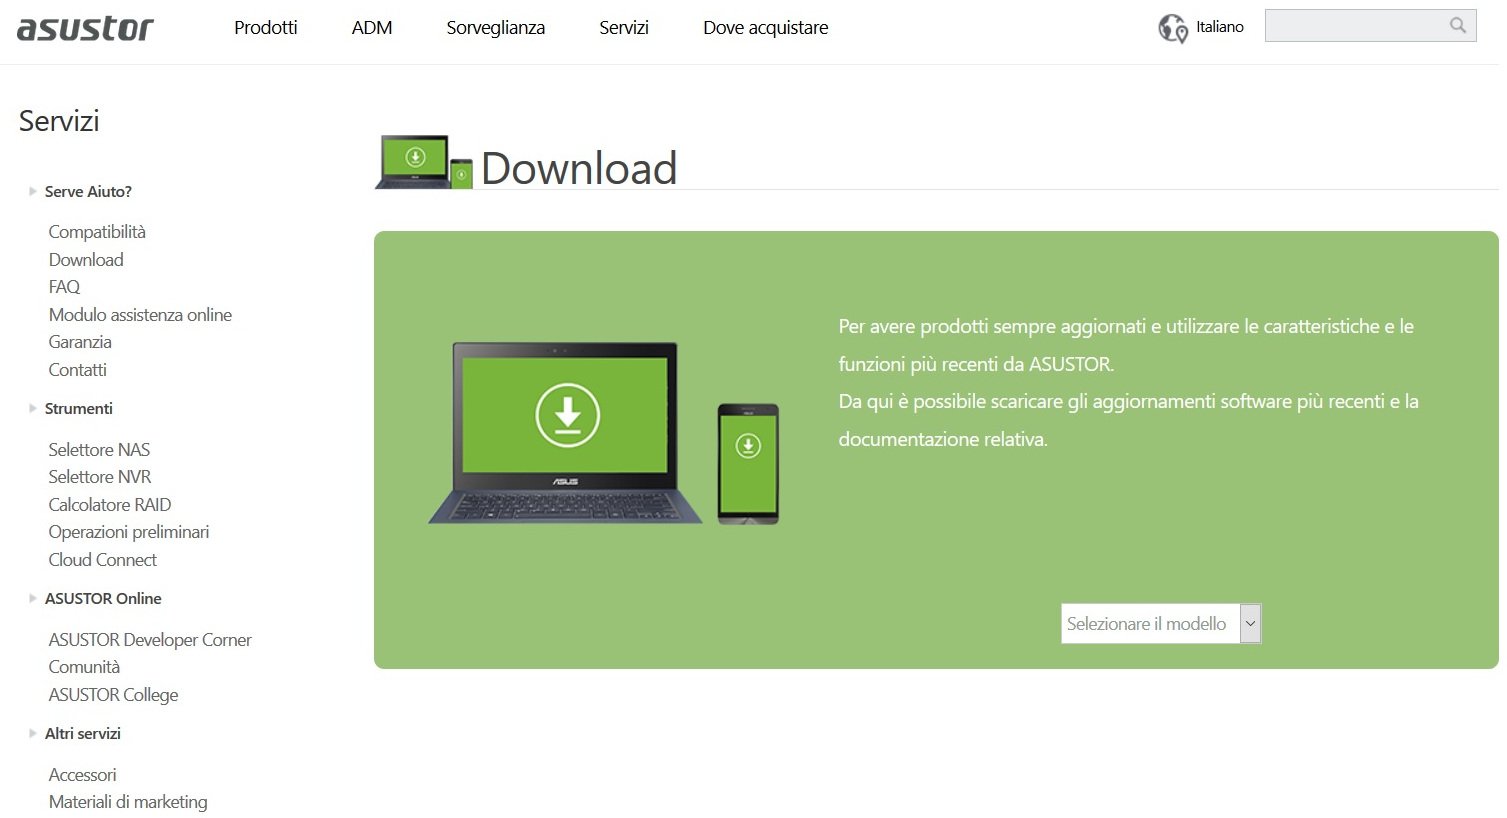1507x818 pixels.
Task: Open the Cloud Connect link
Action: tap(103, 560)
